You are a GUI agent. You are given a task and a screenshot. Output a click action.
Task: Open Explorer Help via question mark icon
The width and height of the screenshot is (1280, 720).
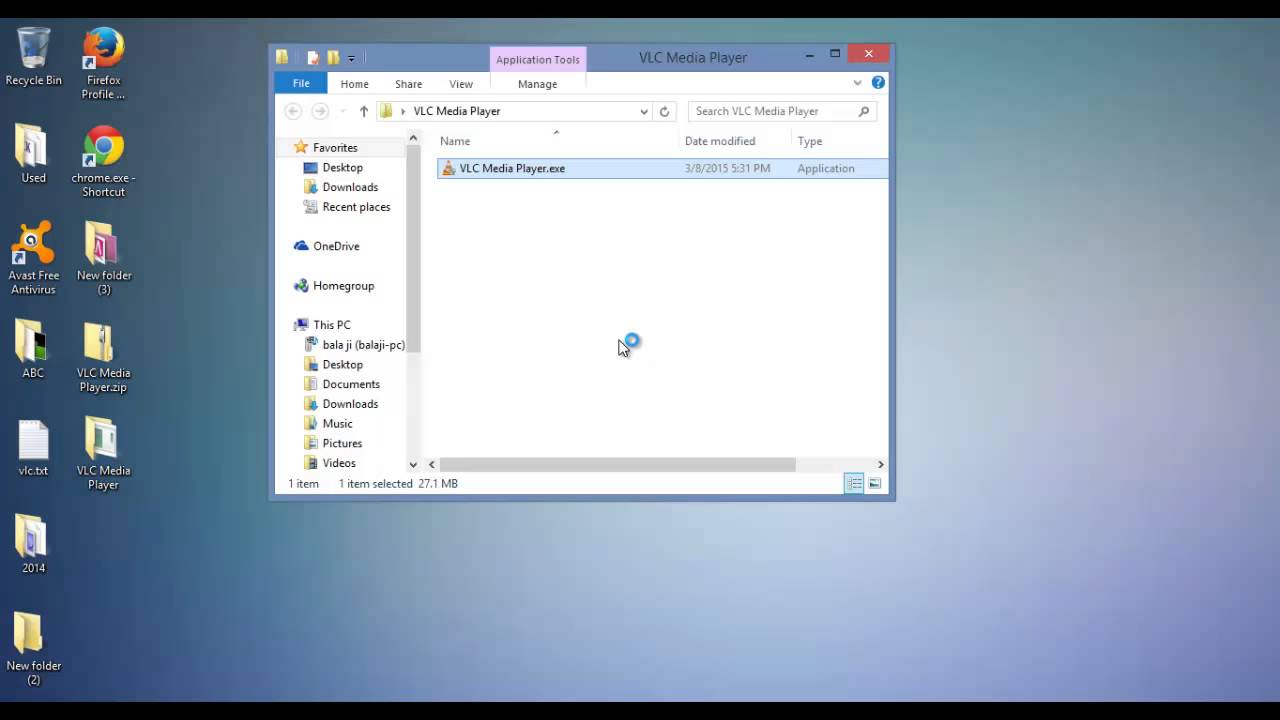point(878,83)
